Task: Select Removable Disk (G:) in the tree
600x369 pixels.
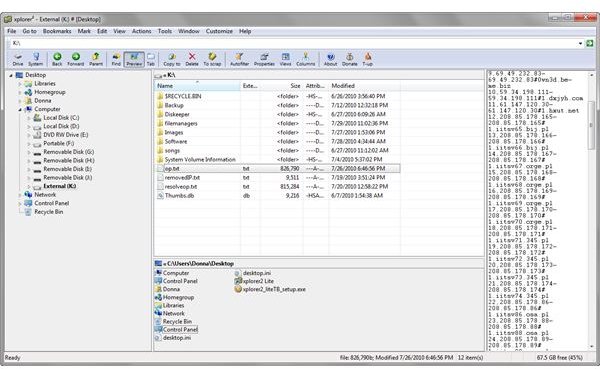Action: click(x=69, y=152)
